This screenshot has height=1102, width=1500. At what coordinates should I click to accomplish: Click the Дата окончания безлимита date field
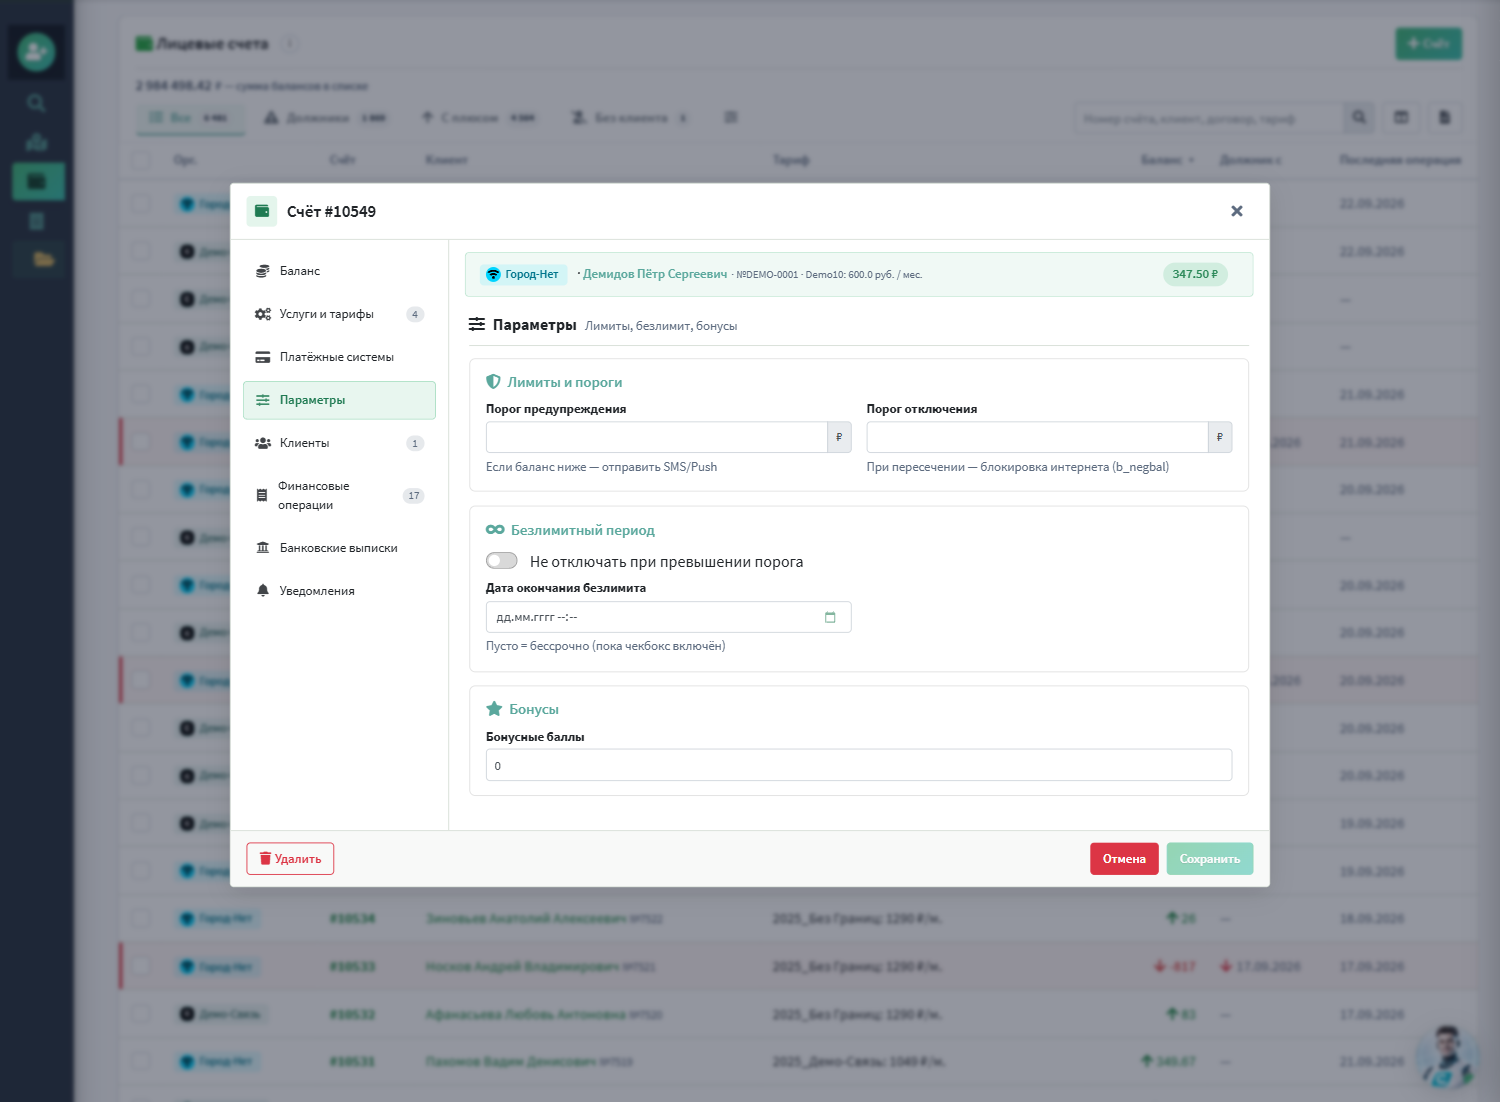click(668, 617)
